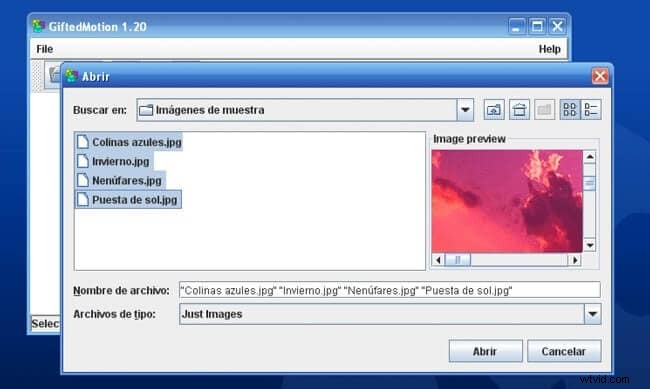This screenshot has width=650, height=389.
Task: Click the folder icon in Buscar en combo
Action: [x=146, y=110]
